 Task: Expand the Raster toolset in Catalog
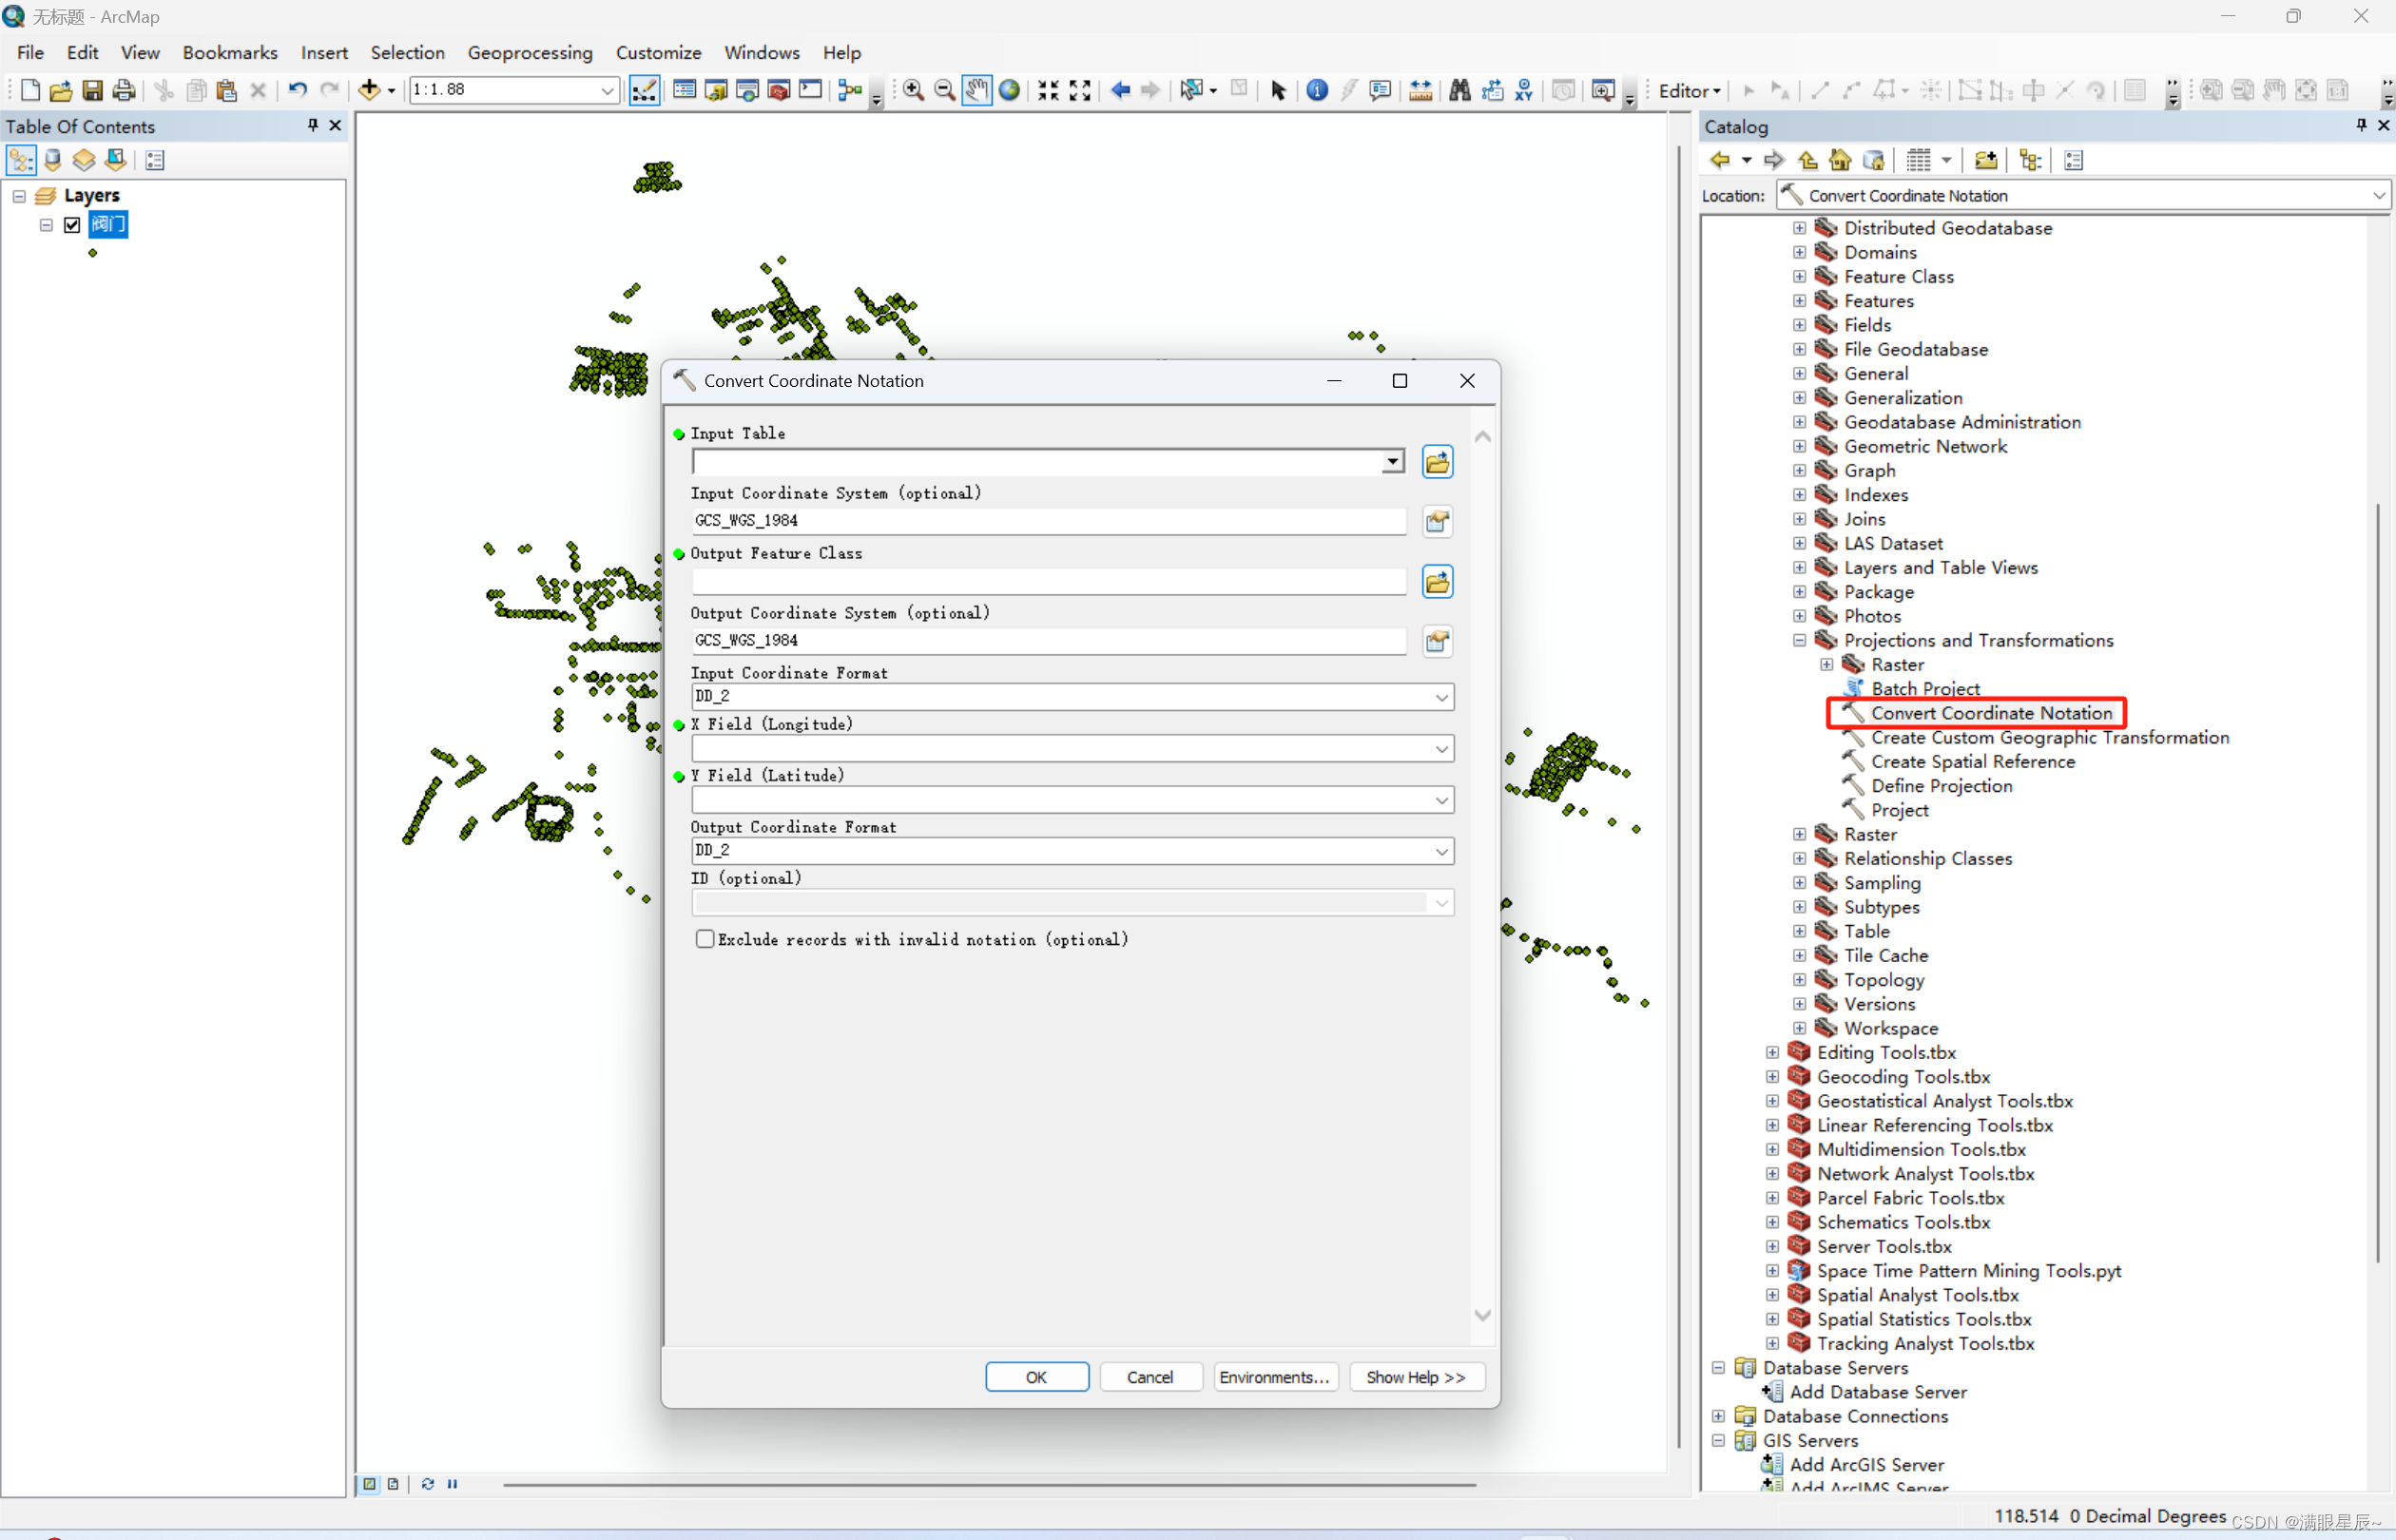[1799, 834]
